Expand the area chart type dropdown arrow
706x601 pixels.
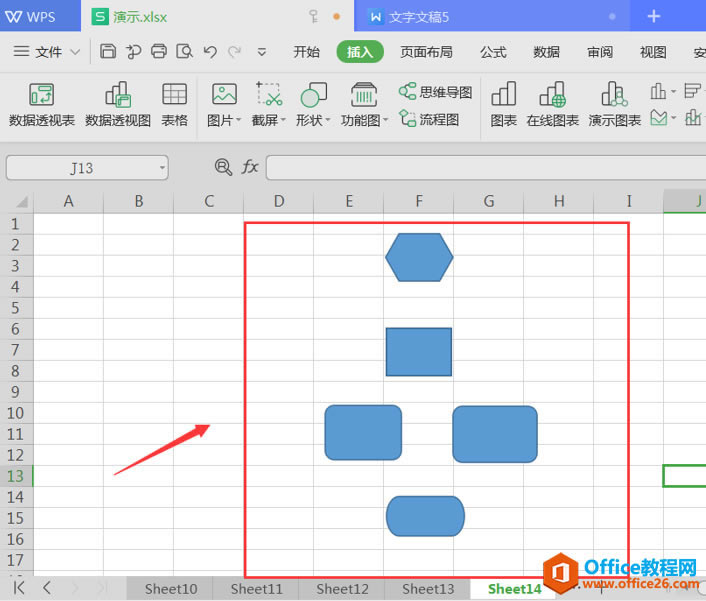tap(674, 118)
